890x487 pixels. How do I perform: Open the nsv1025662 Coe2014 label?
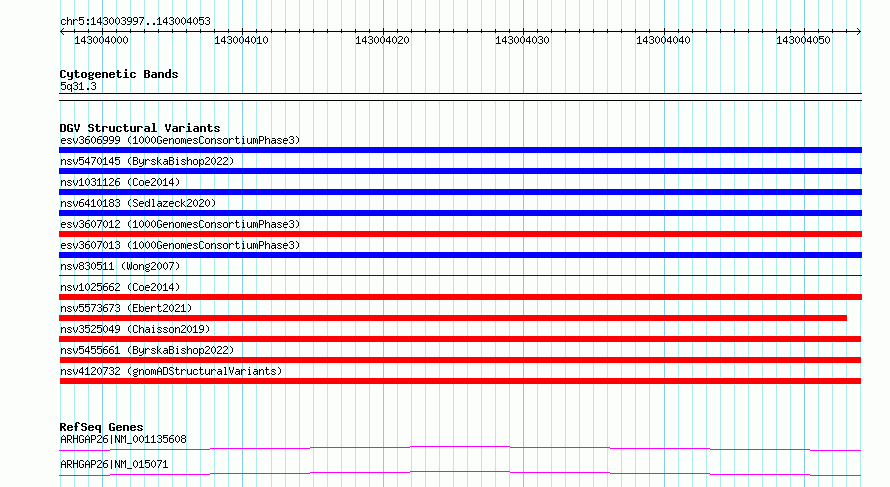click(120, 287)
